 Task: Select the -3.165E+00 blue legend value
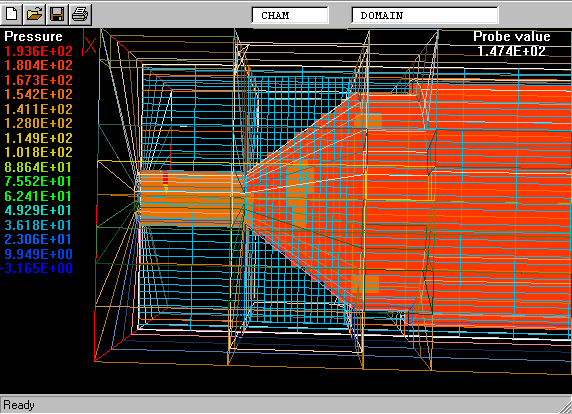tap(36, 268)
